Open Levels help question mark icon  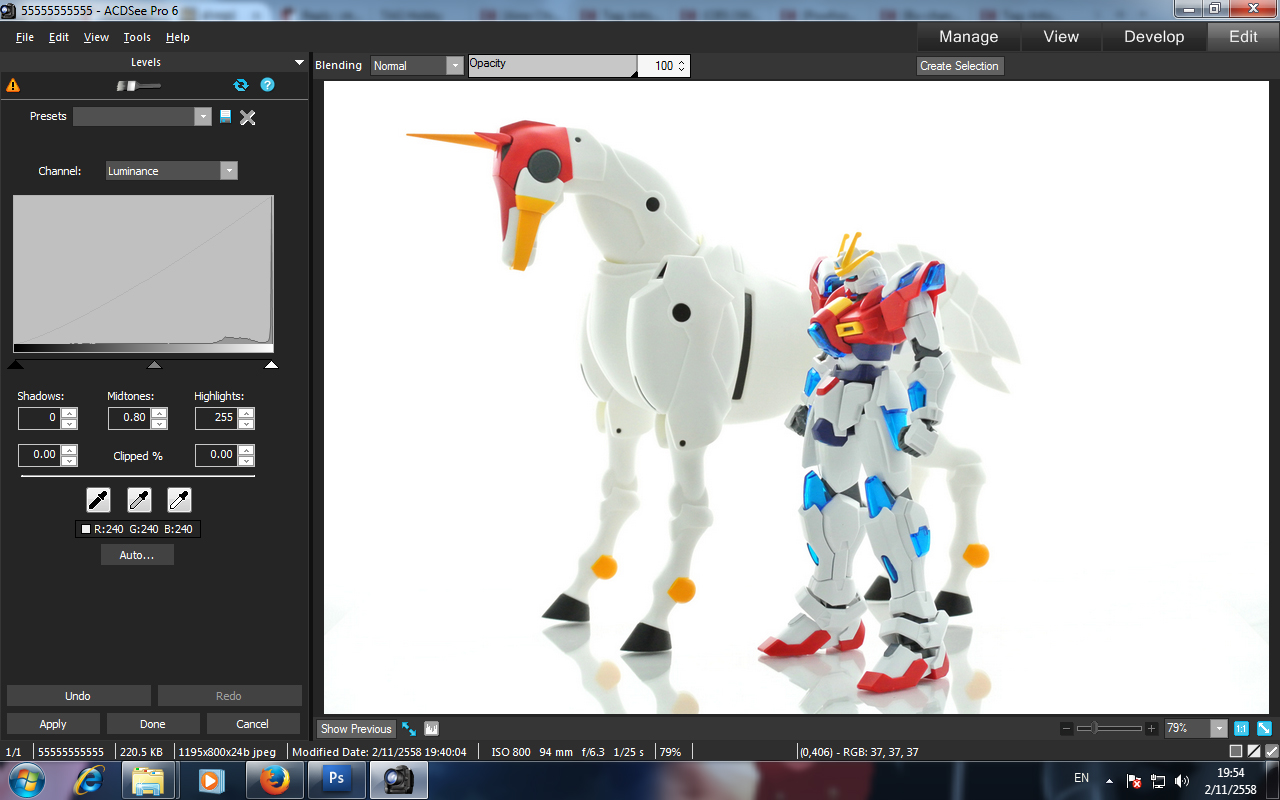[x=267, y=85]
